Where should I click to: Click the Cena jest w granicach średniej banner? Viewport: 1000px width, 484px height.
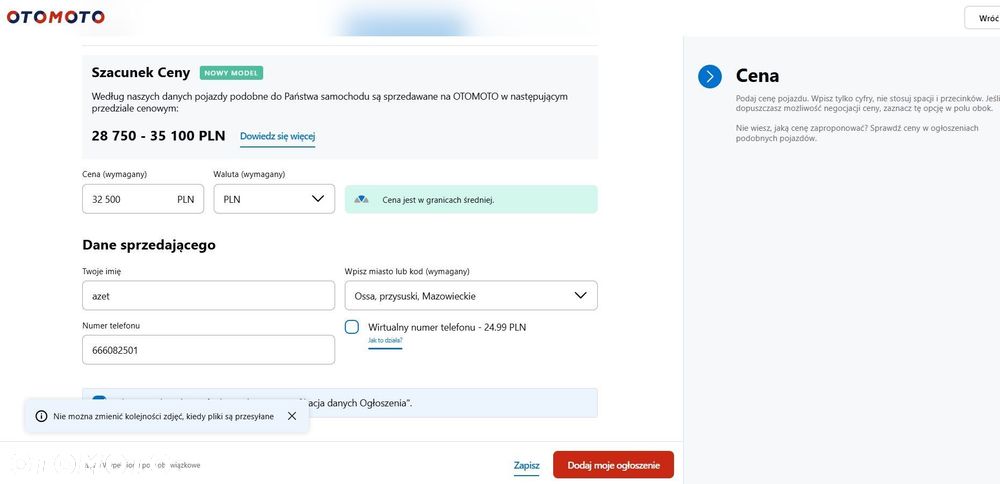click(x=471, y=200)
